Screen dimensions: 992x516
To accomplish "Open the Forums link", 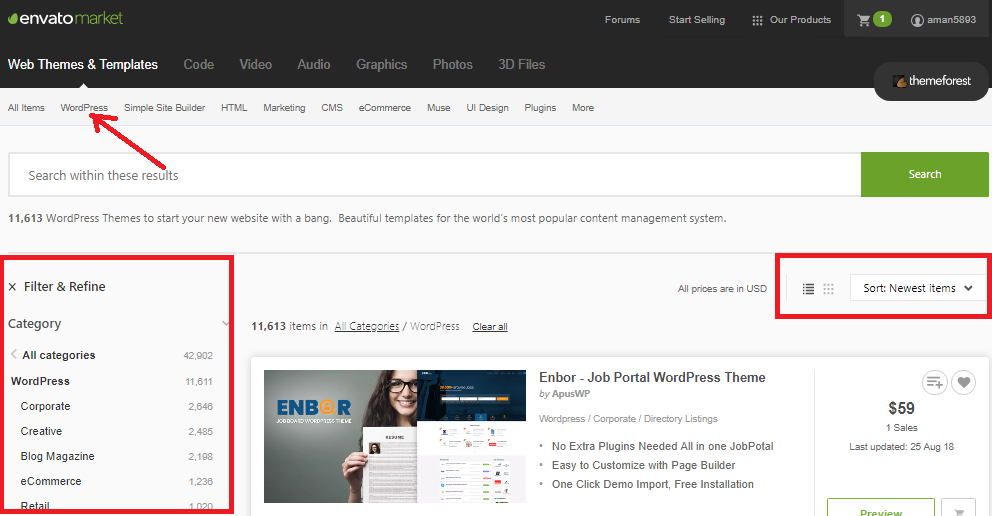I will [623, 20].
